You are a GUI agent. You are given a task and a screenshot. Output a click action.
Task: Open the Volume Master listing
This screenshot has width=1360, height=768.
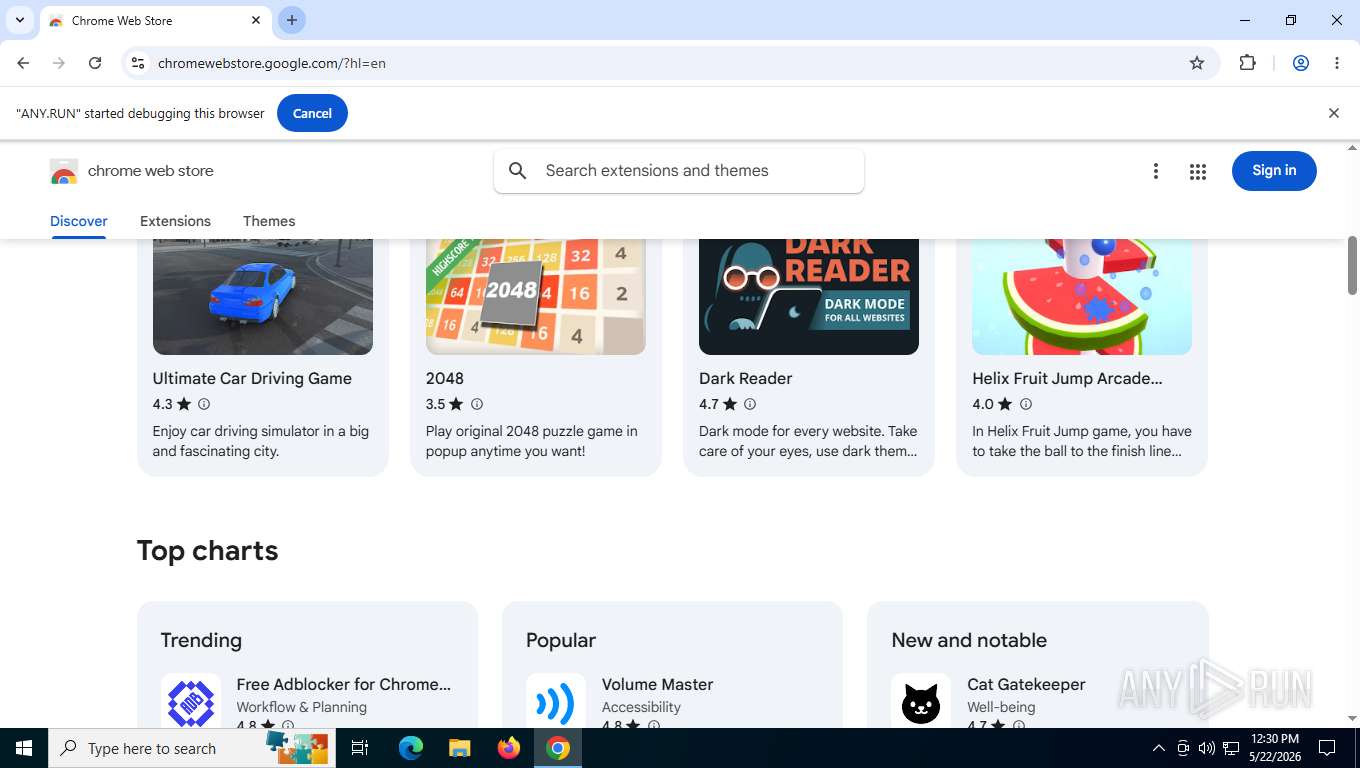(657, 684)
